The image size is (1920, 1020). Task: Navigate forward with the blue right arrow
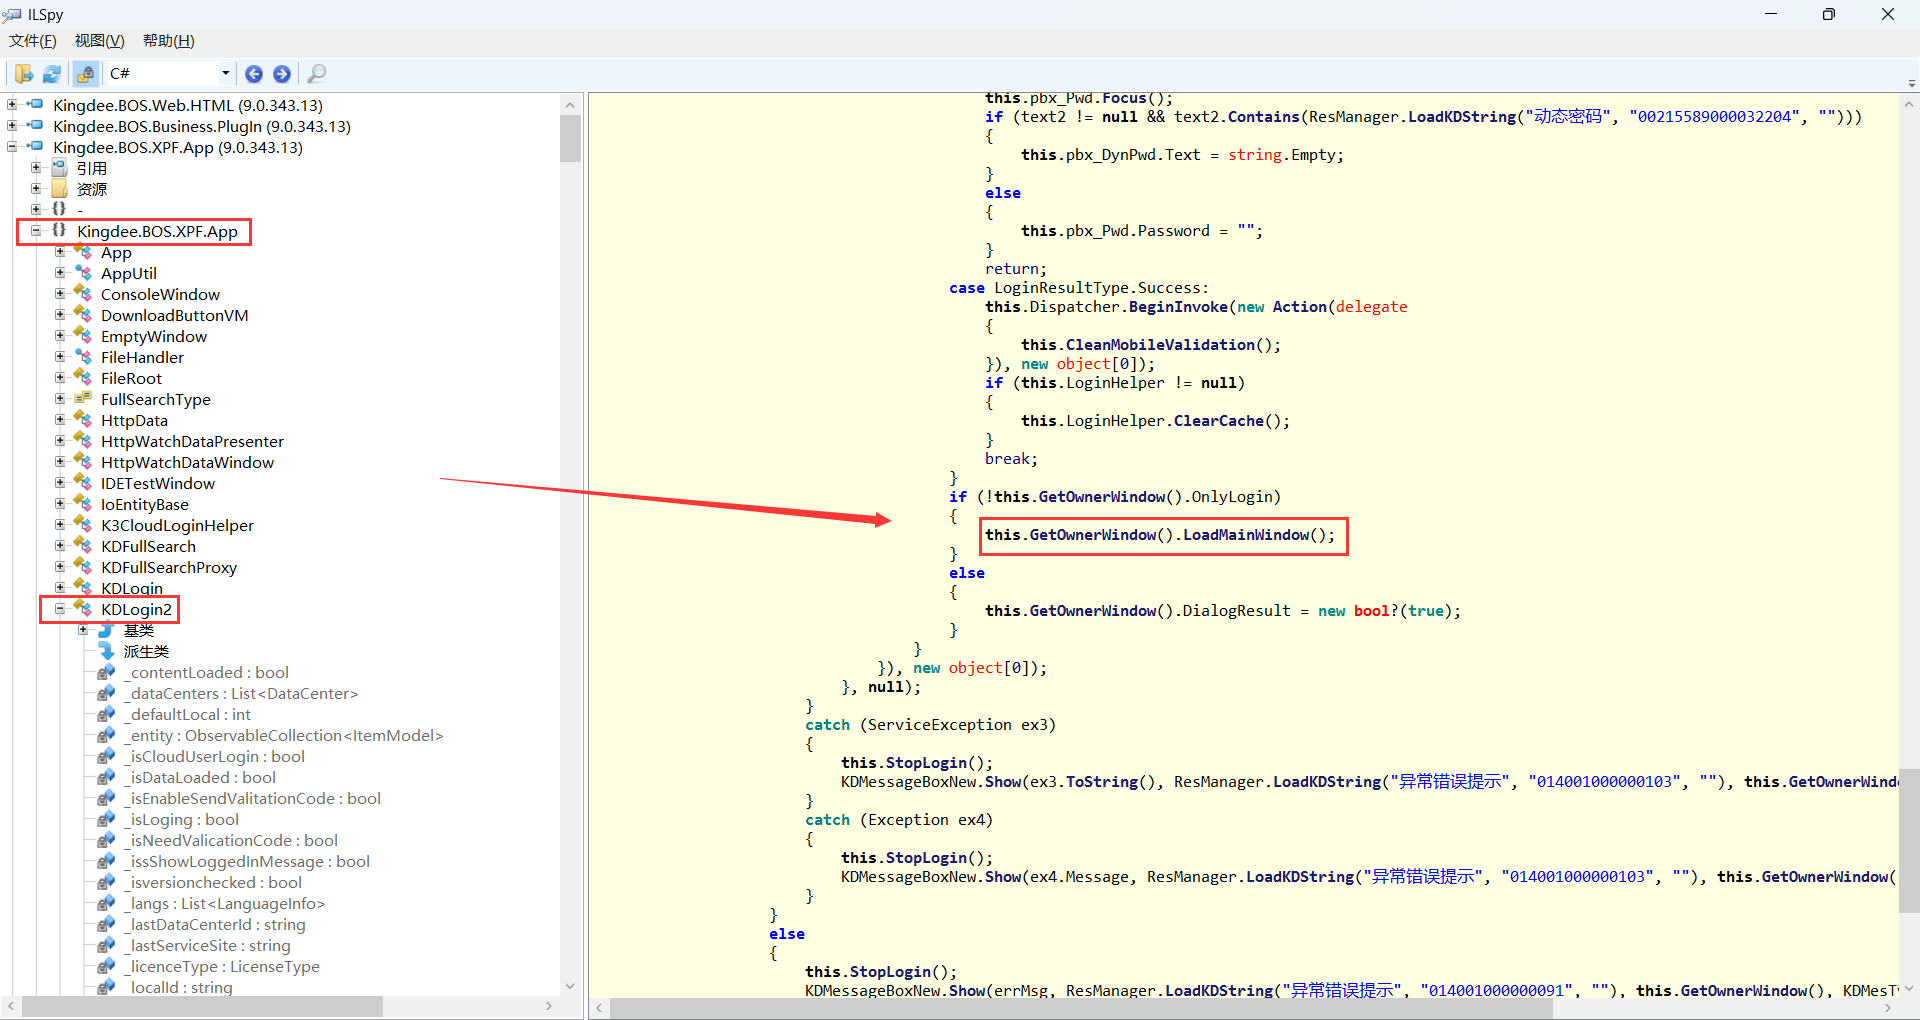[x=282, y=74]
